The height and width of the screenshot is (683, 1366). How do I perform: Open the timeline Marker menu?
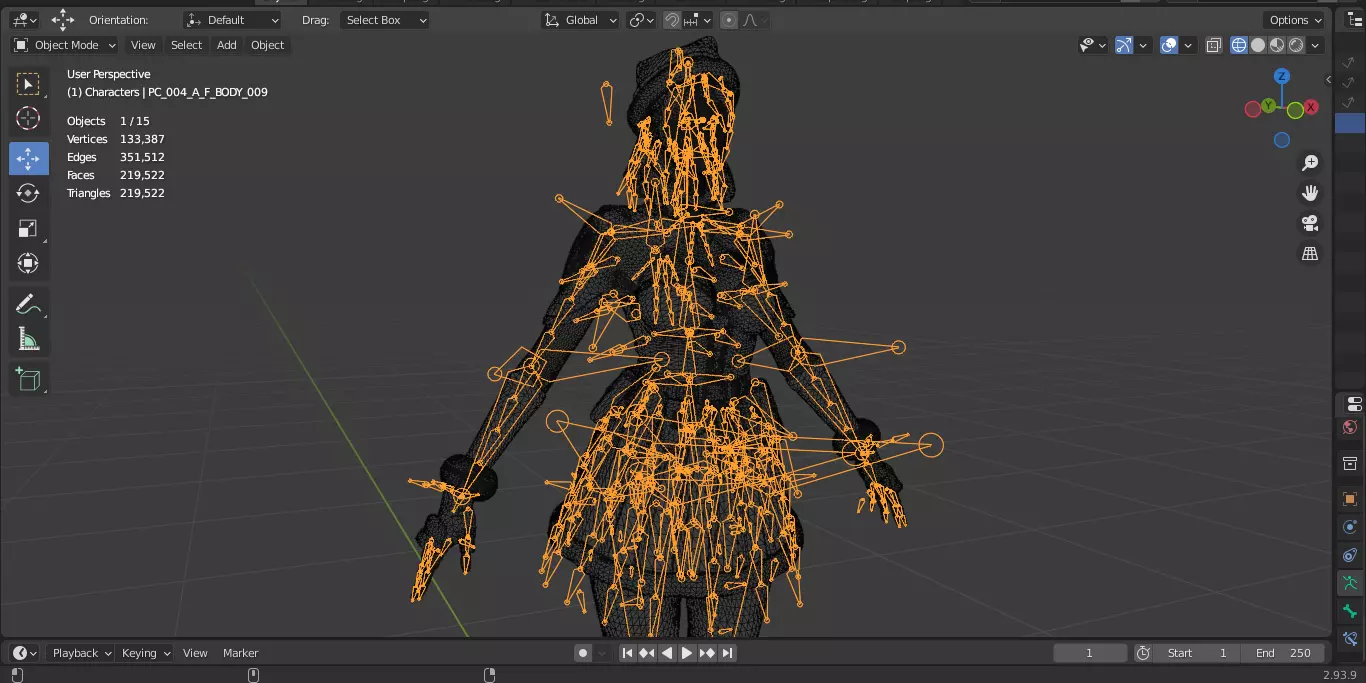coord(240,653)
